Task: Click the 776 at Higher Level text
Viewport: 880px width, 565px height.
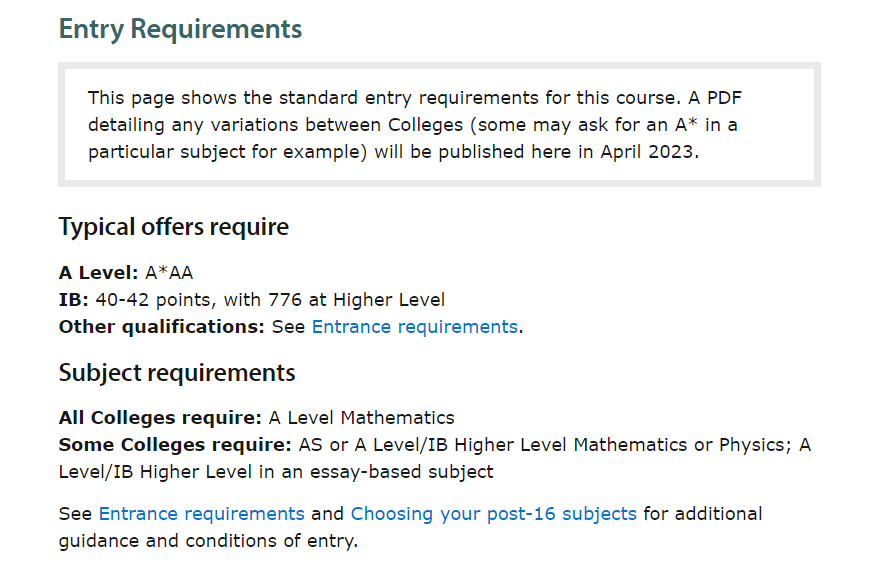Action: pos(356,300)
